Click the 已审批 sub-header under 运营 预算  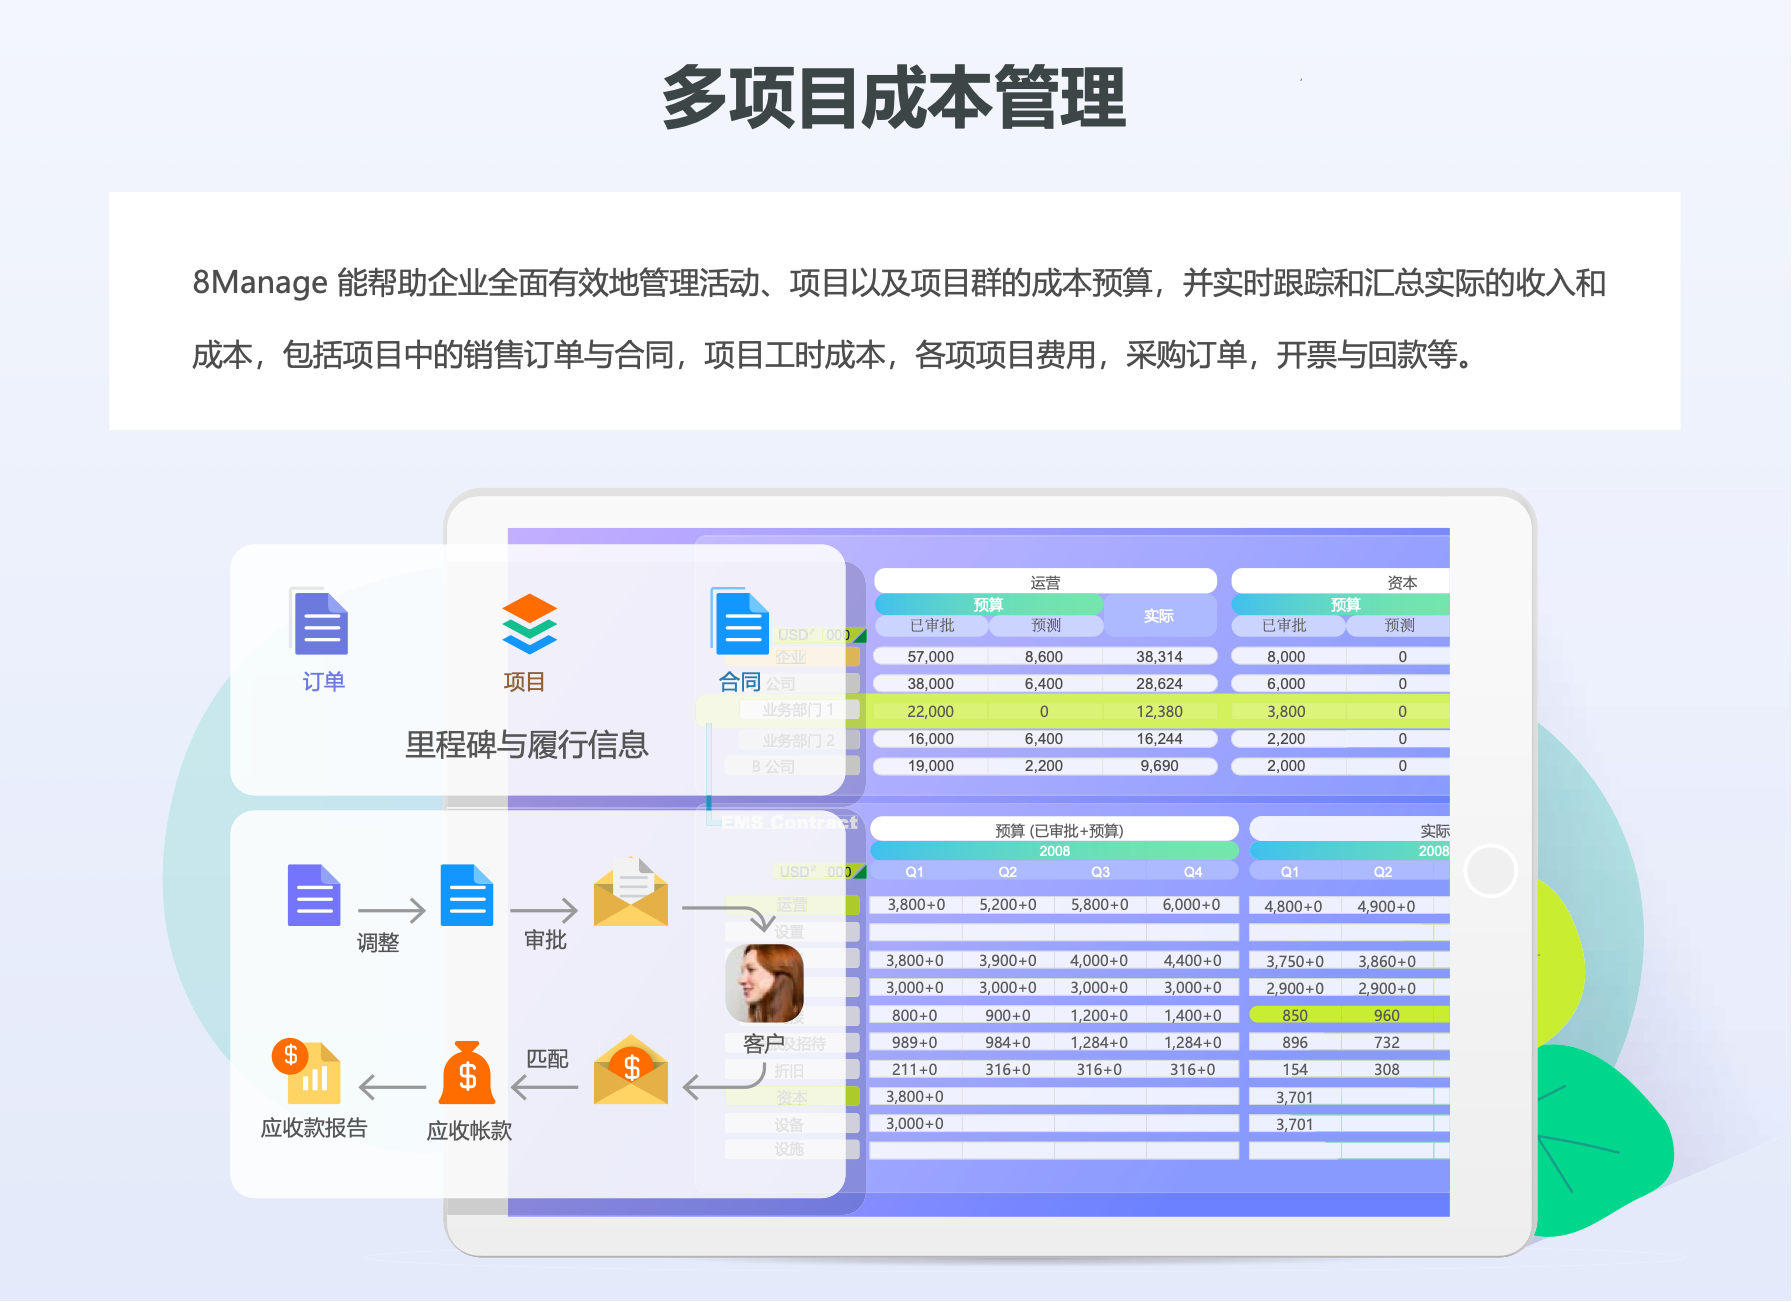coord(931,626)
